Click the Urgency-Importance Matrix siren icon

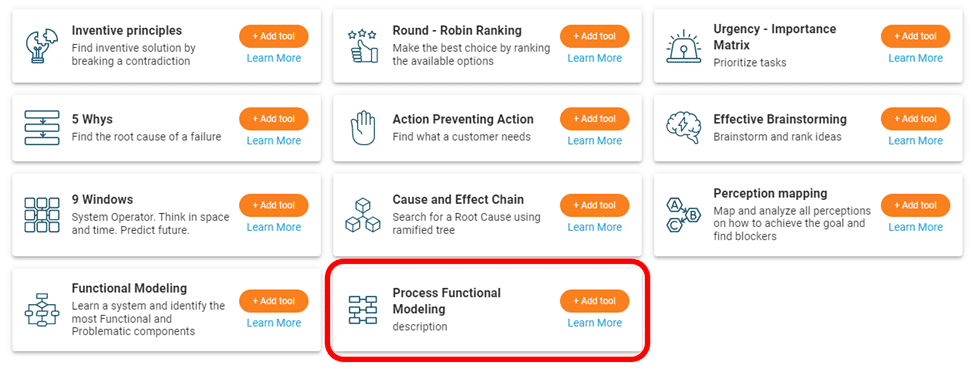(x=683, y=45)
